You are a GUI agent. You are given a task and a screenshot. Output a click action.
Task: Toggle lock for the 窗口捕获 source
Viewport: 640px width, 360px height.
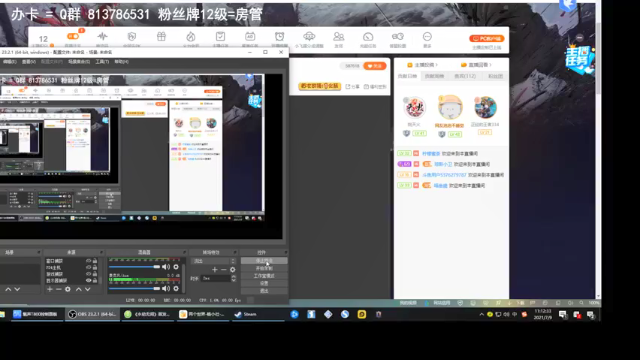[95, 261]
